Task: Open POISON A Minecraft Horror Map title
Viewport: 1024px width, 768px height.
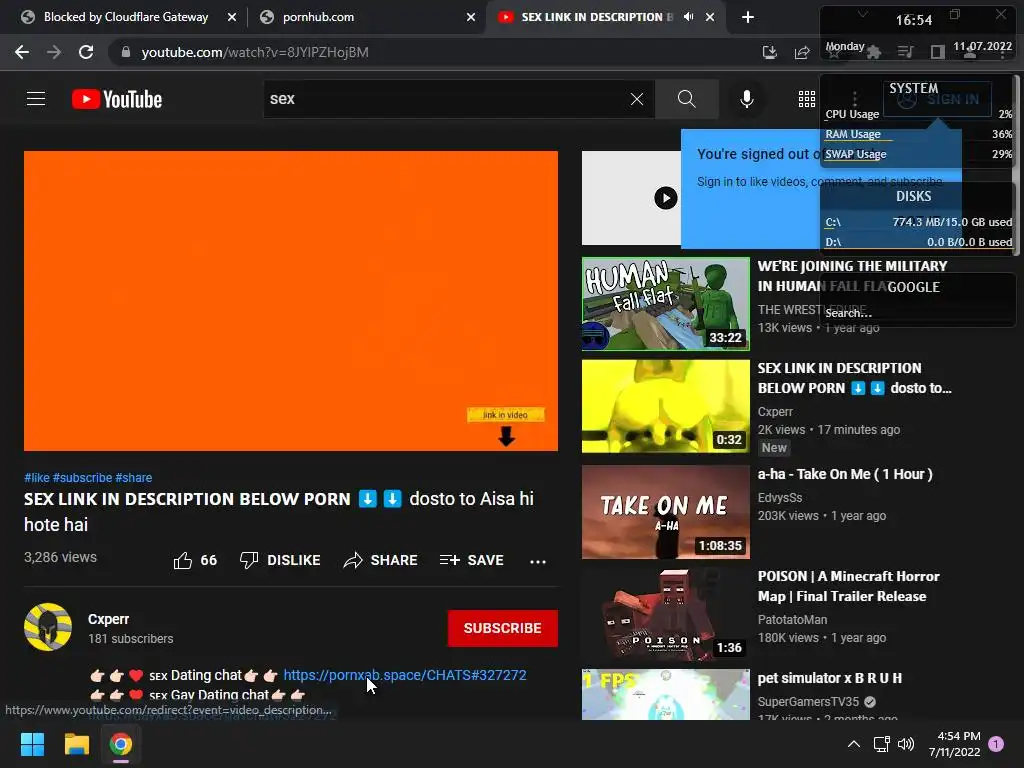Action: click(x=848, y=586)
